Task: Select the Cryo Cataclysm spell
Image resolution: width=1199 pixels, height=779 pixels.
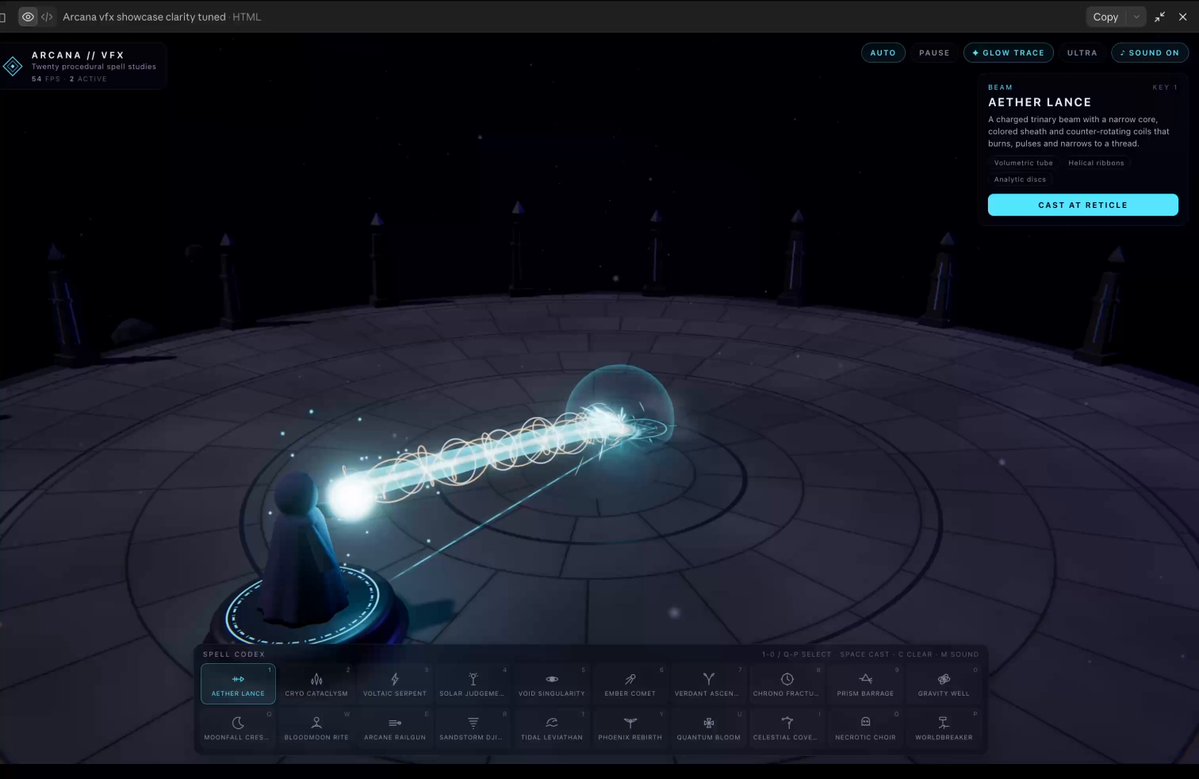Action: pos(317,683)
